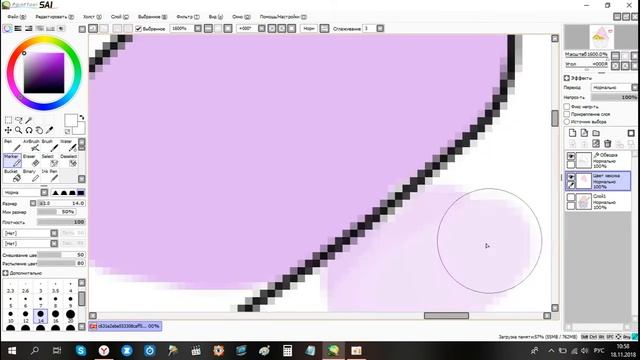Activate the rotate view tool
Image resolution: width=640 pixels, height=360 pixels.
(x=29, y=130)
